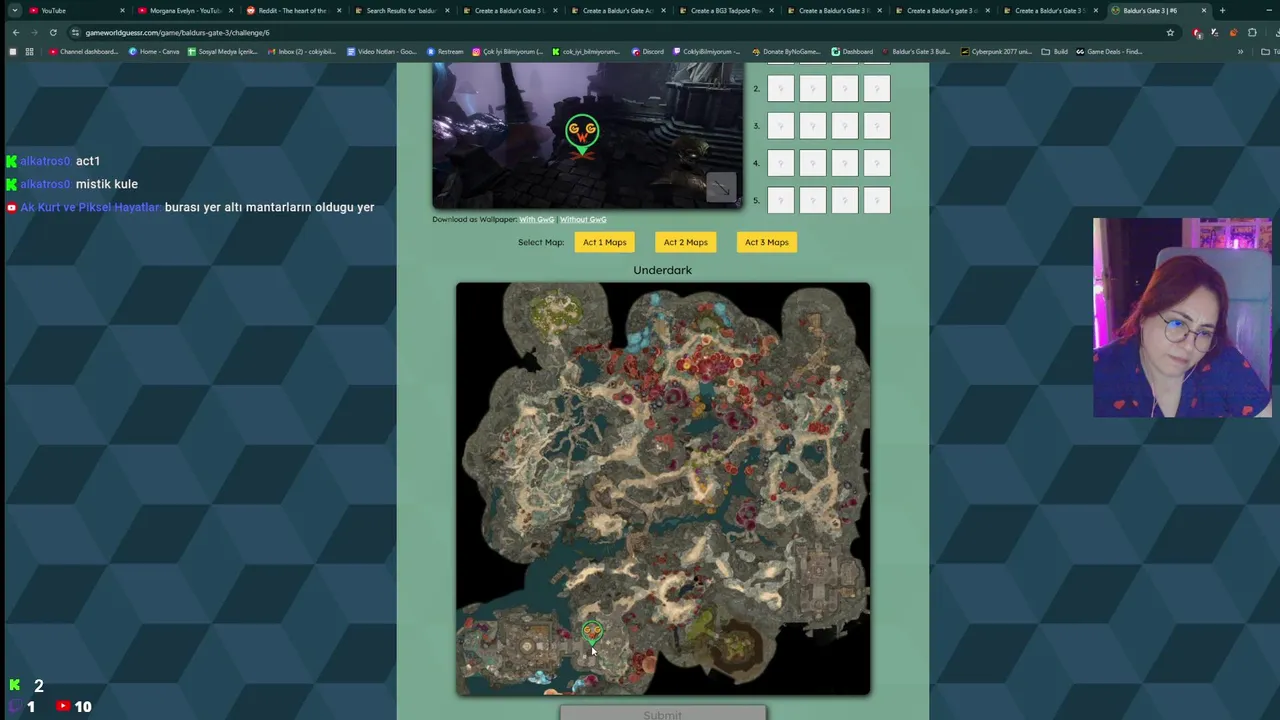
Task: Open the tab search dropdown arrow
Action: click(x=14, y=10)
